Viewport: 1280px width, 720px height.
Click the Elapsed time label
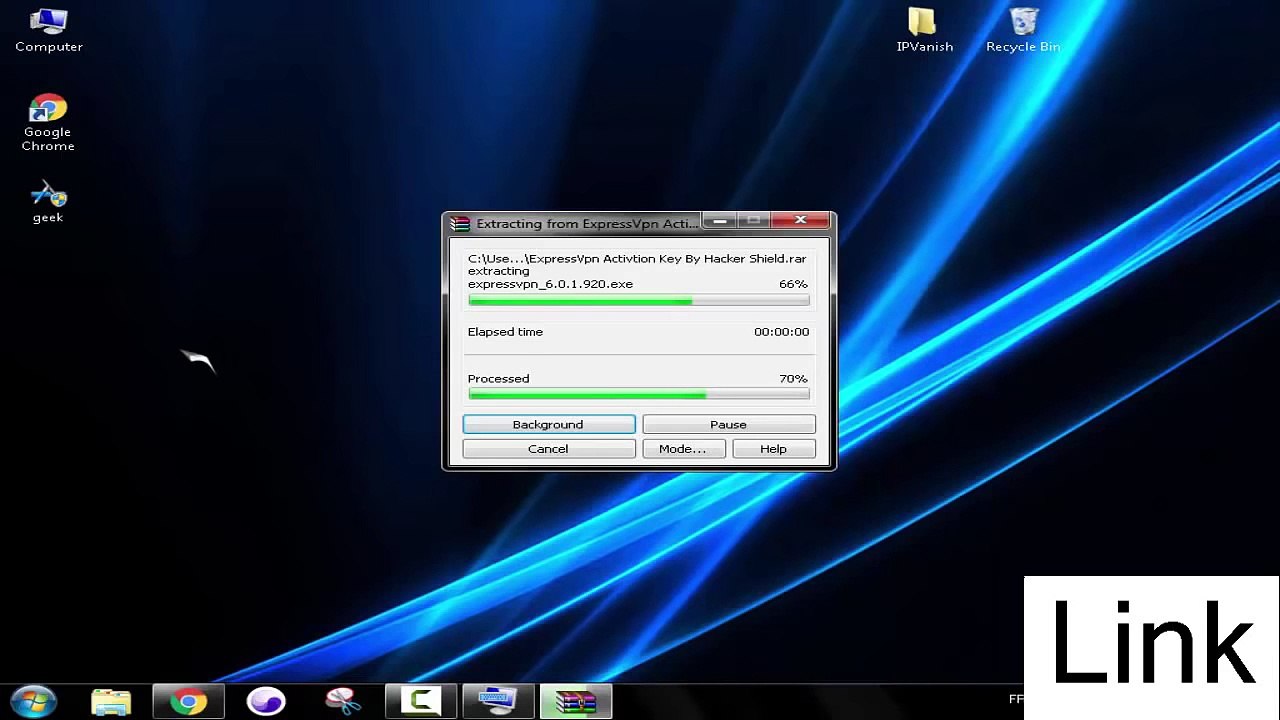pos(505,332)
